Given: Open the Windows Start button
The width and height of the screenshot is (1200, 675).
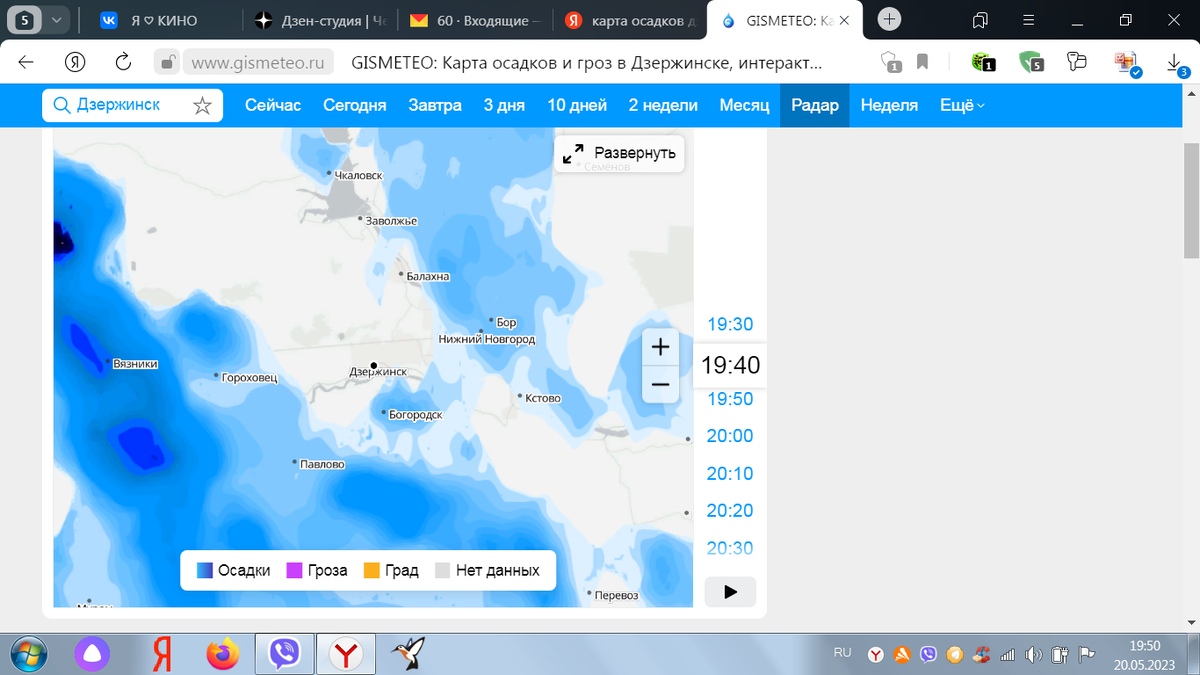Looking at the screenshot, I should click(27, 655).
